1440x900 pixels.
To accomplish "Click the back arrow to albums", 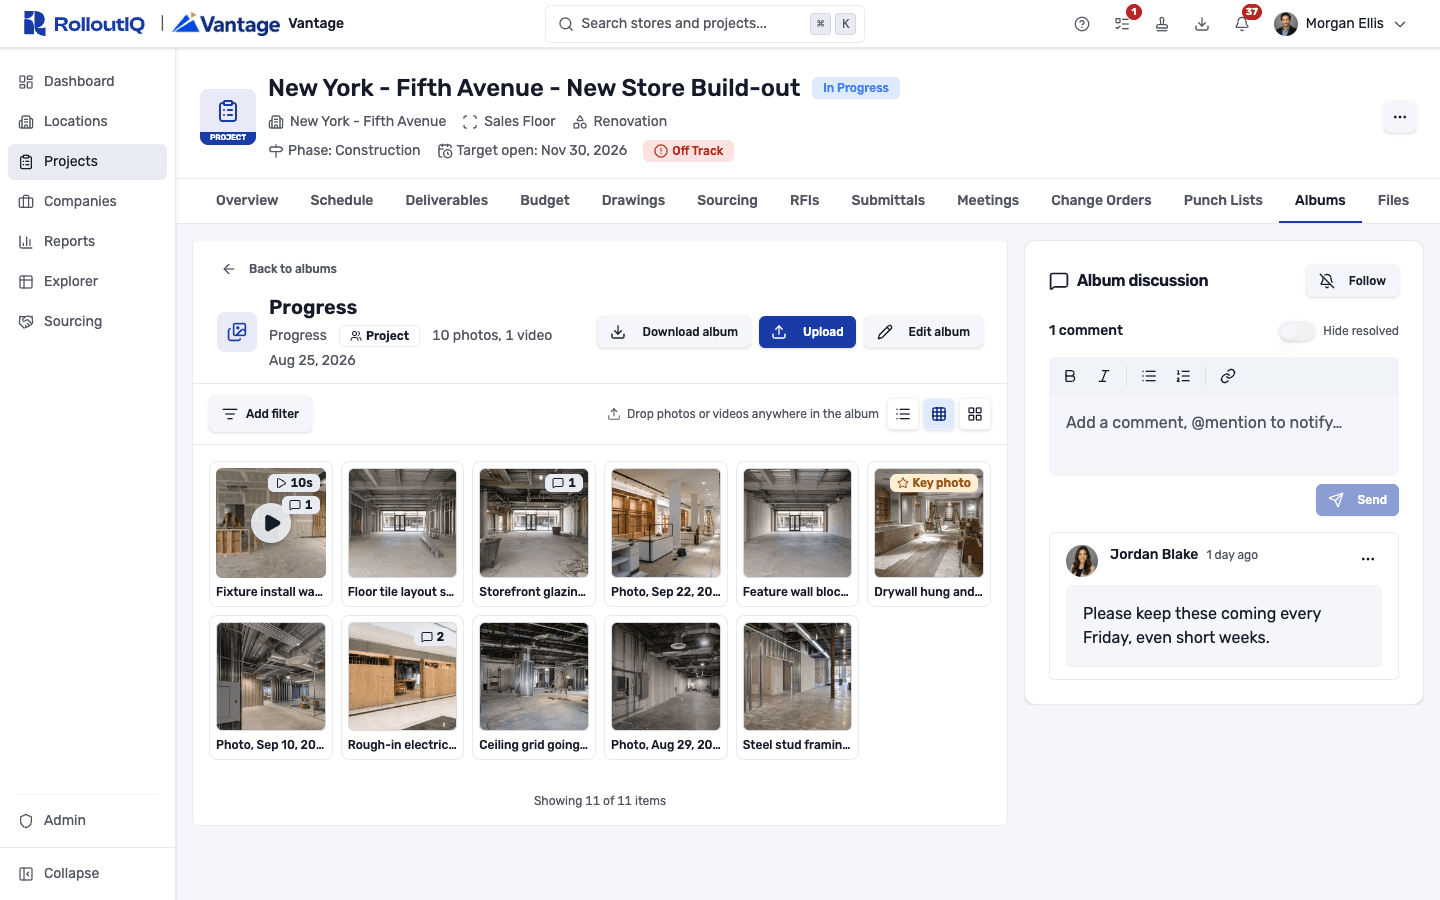I will click(229, 269).
